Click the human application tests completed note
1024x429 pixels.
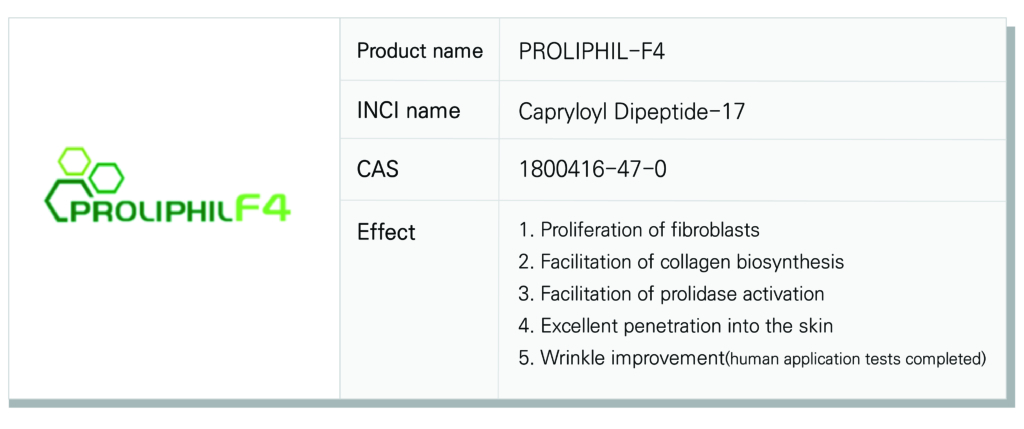pyautogui.click(x=855, y=359)
